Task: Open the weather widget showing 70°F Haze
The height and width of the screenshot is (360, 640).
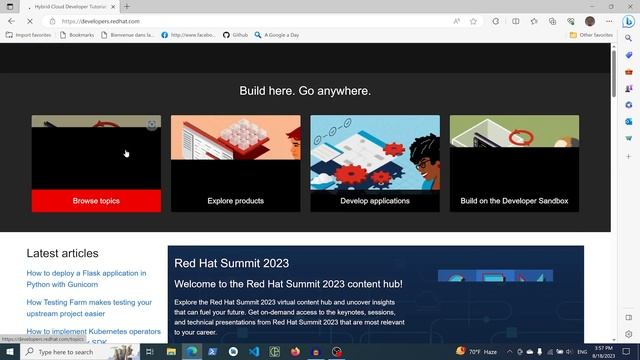Action: tap(476, 351)
